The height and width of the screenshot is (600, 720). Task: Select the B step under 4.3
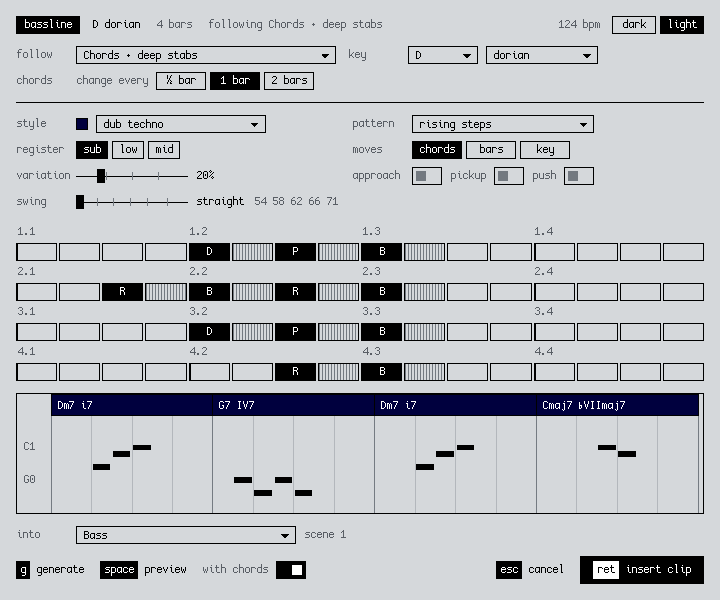[x=382, y=371]
